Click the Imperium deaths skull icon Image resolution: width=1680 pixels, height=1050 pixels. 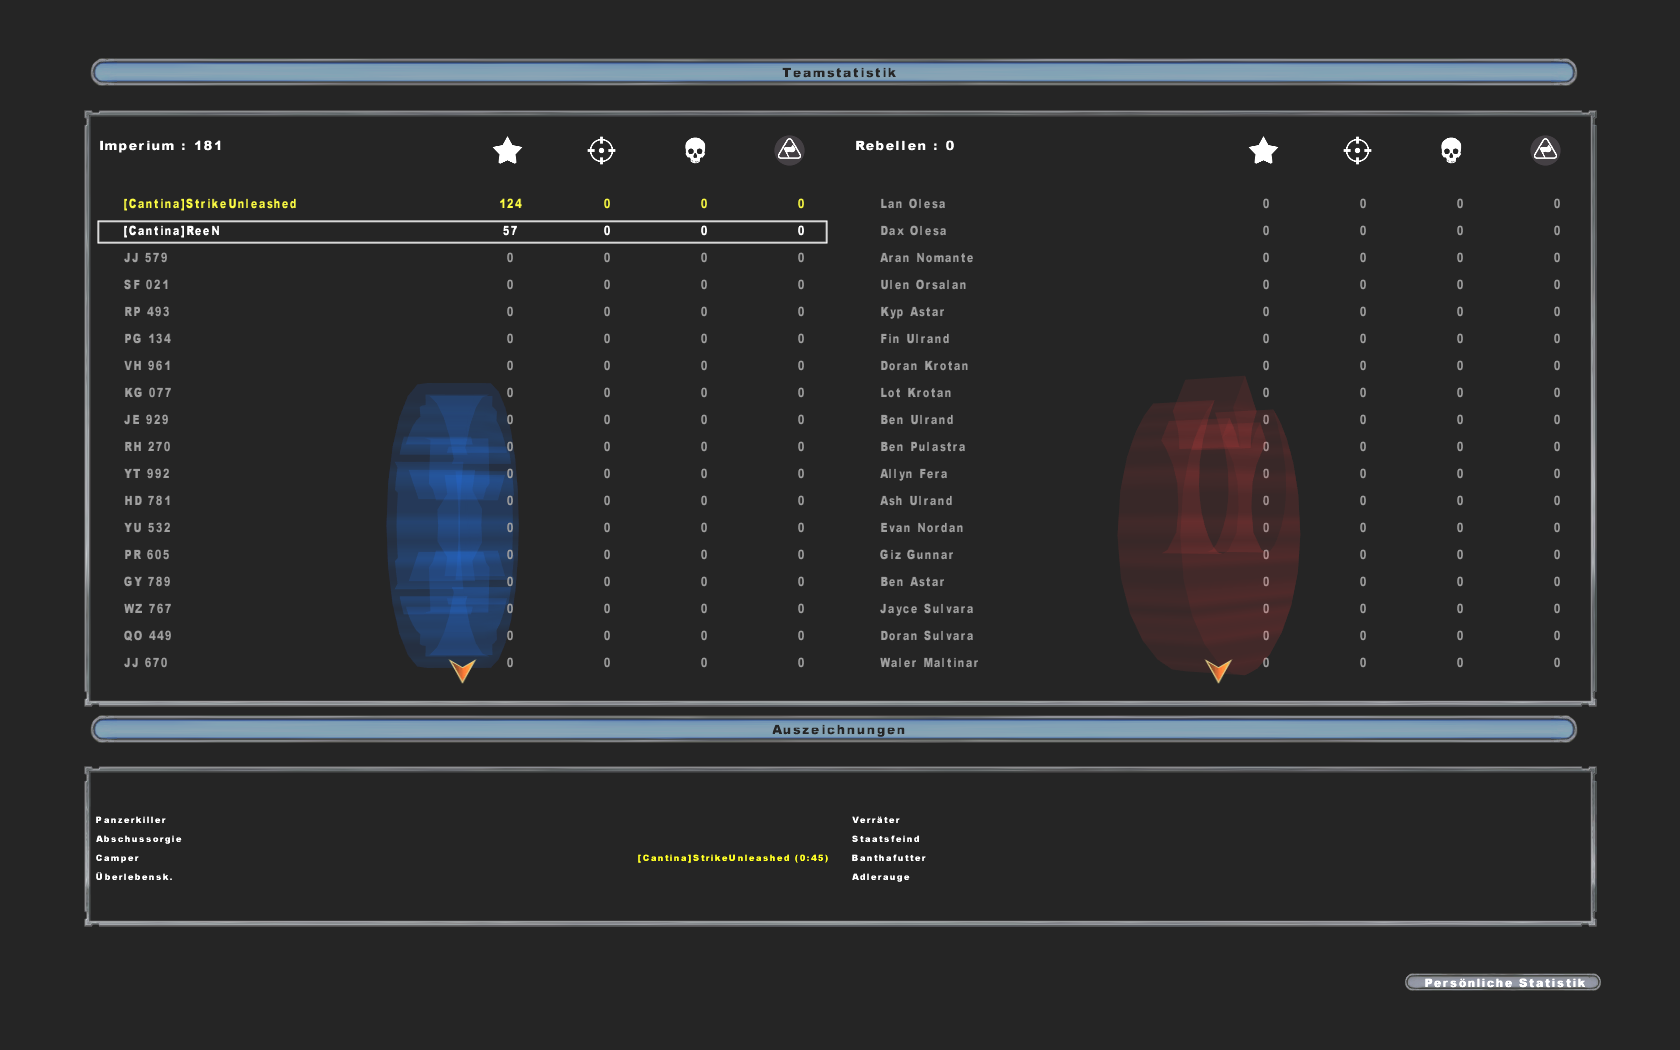695,150
